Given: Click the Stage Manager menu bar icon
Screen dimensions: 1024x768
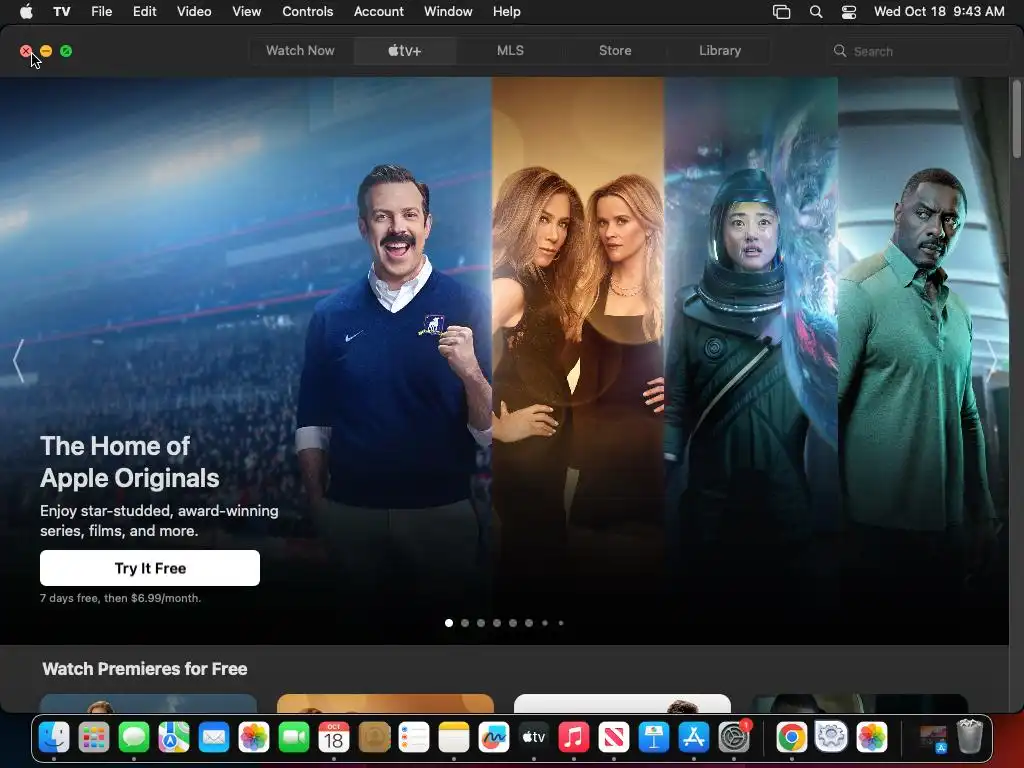Looking at the screenshot, I should [x=781, y=12].
